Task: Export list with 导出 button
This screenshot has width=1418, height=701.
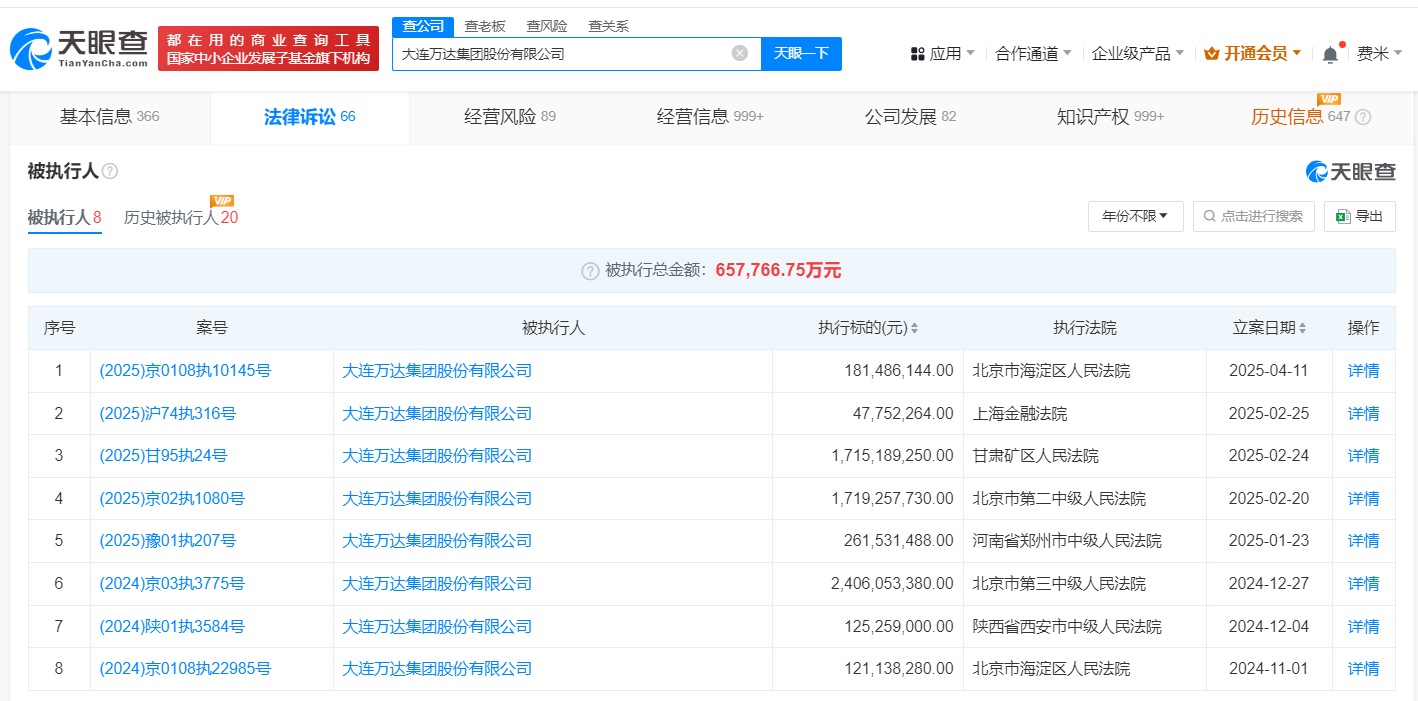Action: tap(1359, 216)
